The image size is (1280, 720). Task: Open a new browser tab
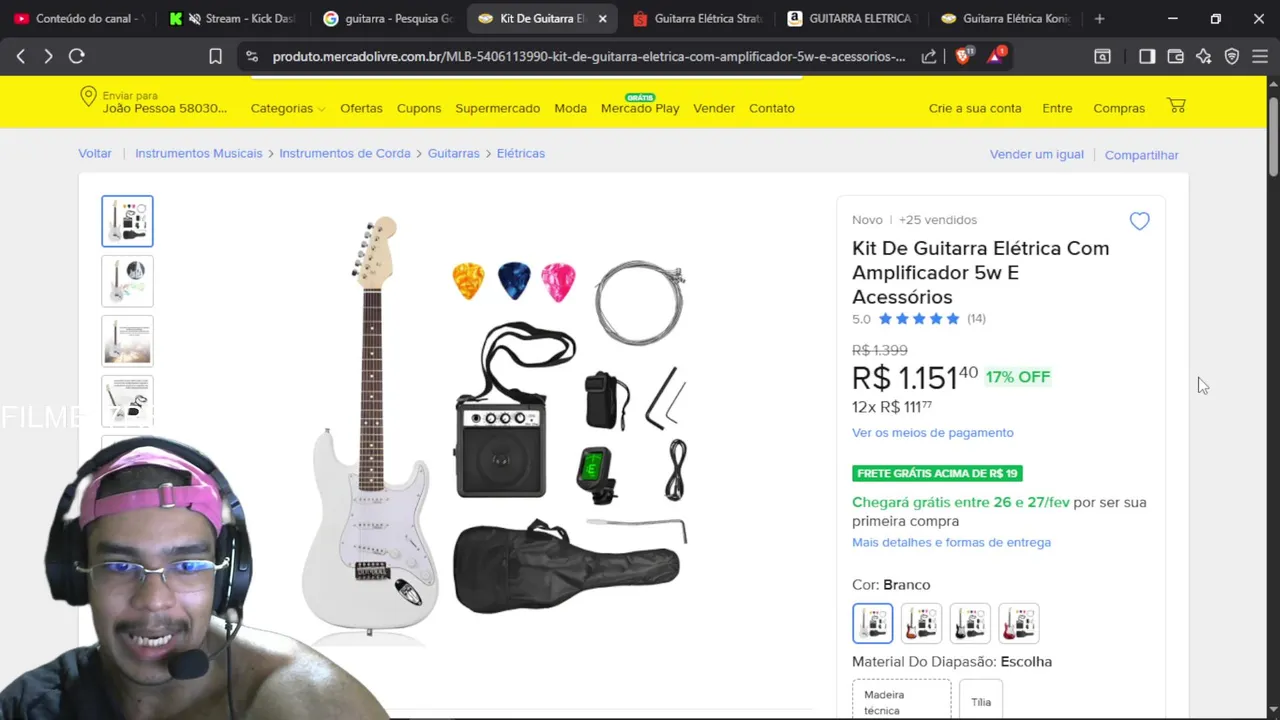pyautogui.click(x=1099, y=18)
